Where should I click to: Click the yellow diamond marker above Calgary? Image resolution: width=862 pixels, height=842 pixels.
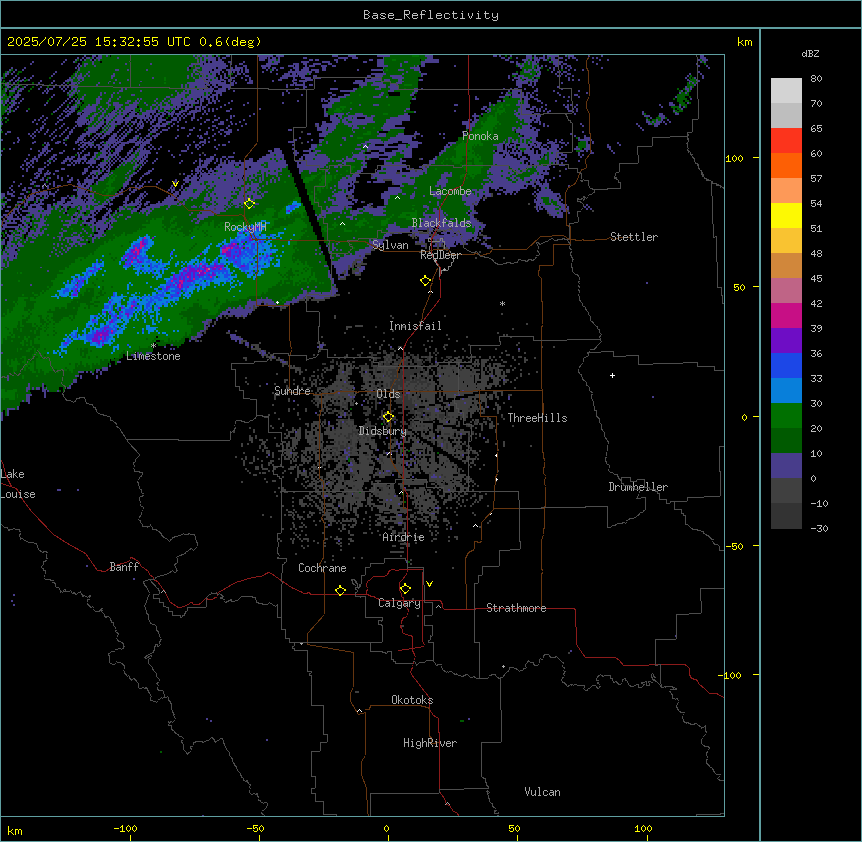pyautogui.click(x=405, y=589)
